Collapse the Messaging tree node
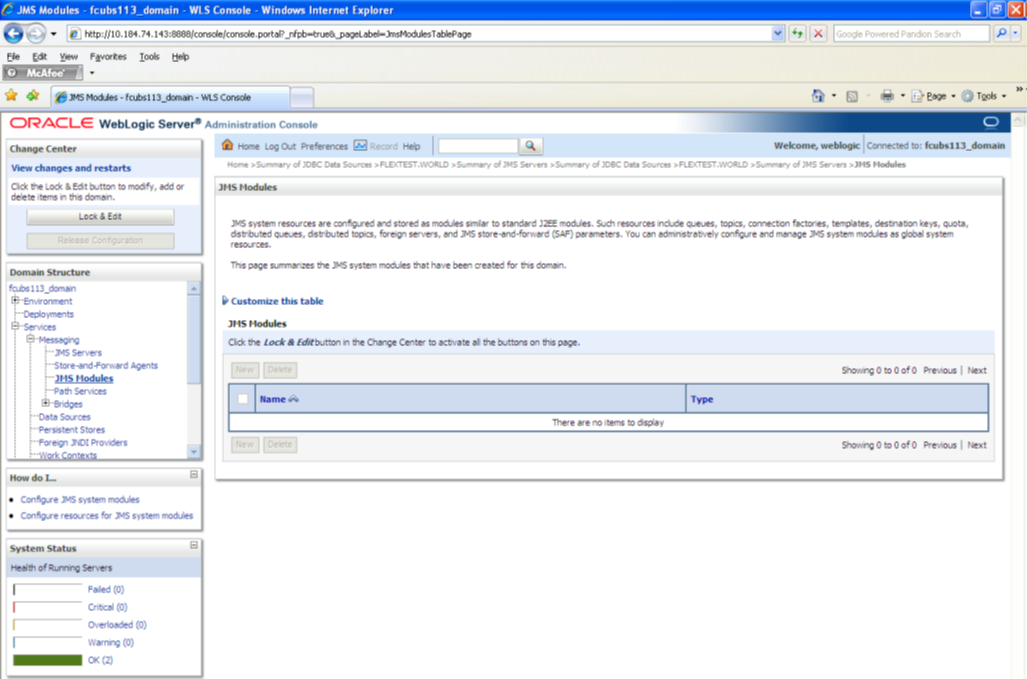This screenshot has height=679, width=1027. 30,339
